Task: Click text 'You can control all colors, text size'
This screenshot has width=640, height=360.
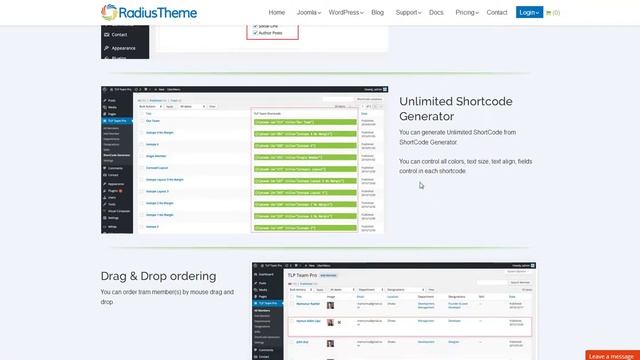Action: [x=444, y=161]
